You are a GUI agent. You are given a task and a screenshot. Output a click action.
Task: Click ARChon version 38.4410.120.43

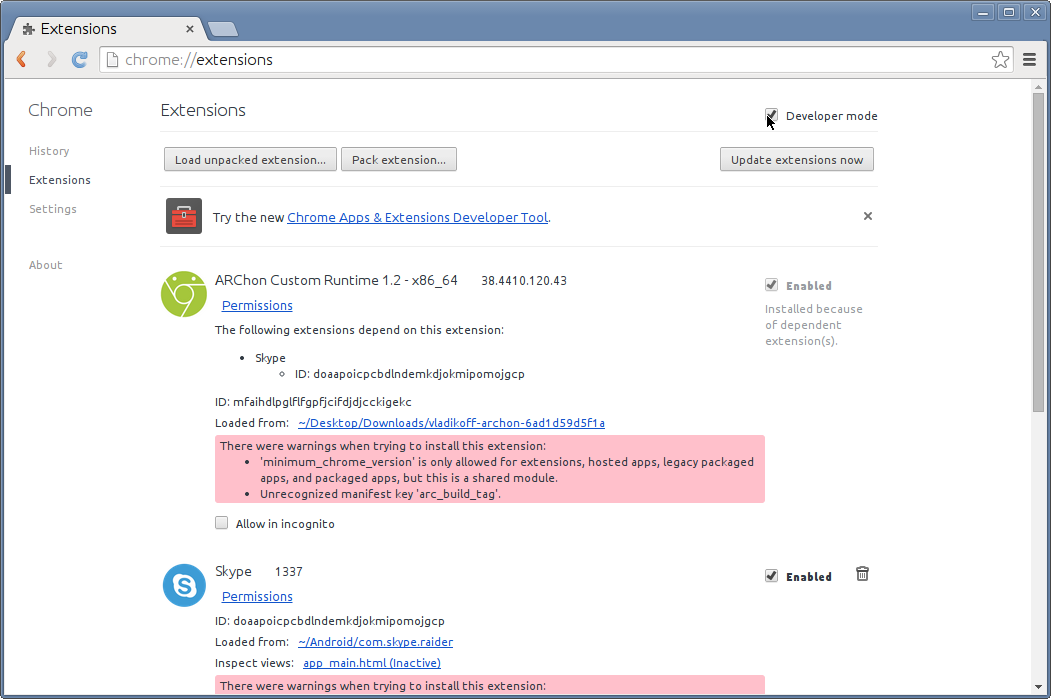click(x=523, y=281)
